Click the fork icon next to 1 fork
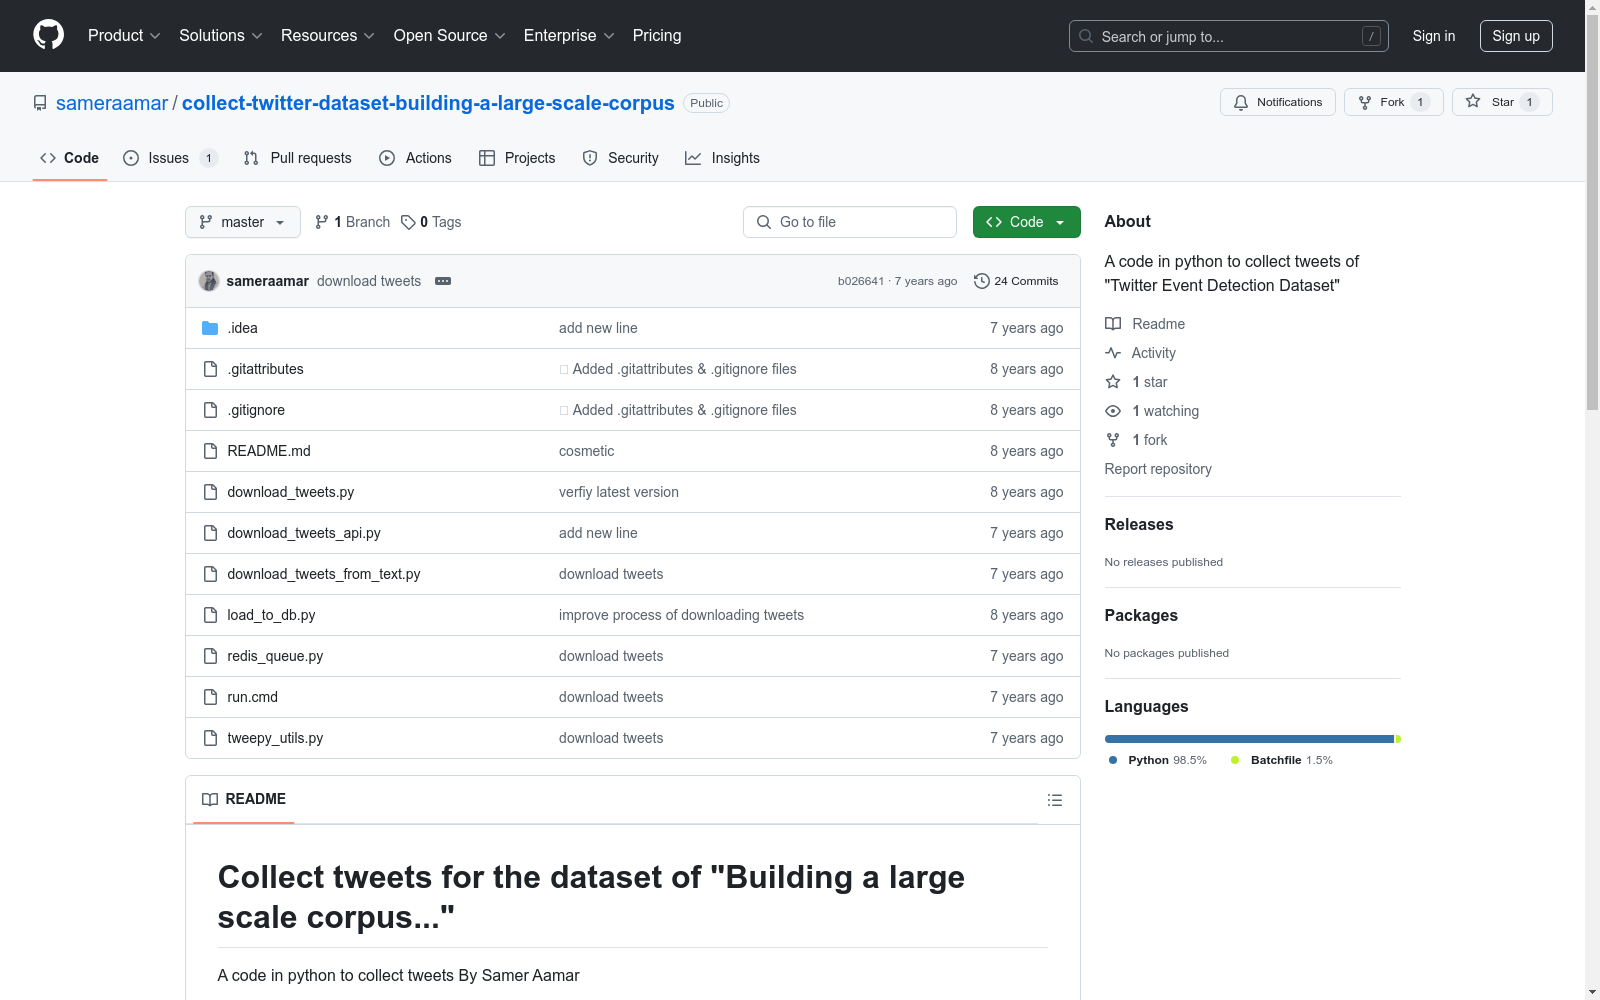 pyautogui.click(x=1113, y=440)
